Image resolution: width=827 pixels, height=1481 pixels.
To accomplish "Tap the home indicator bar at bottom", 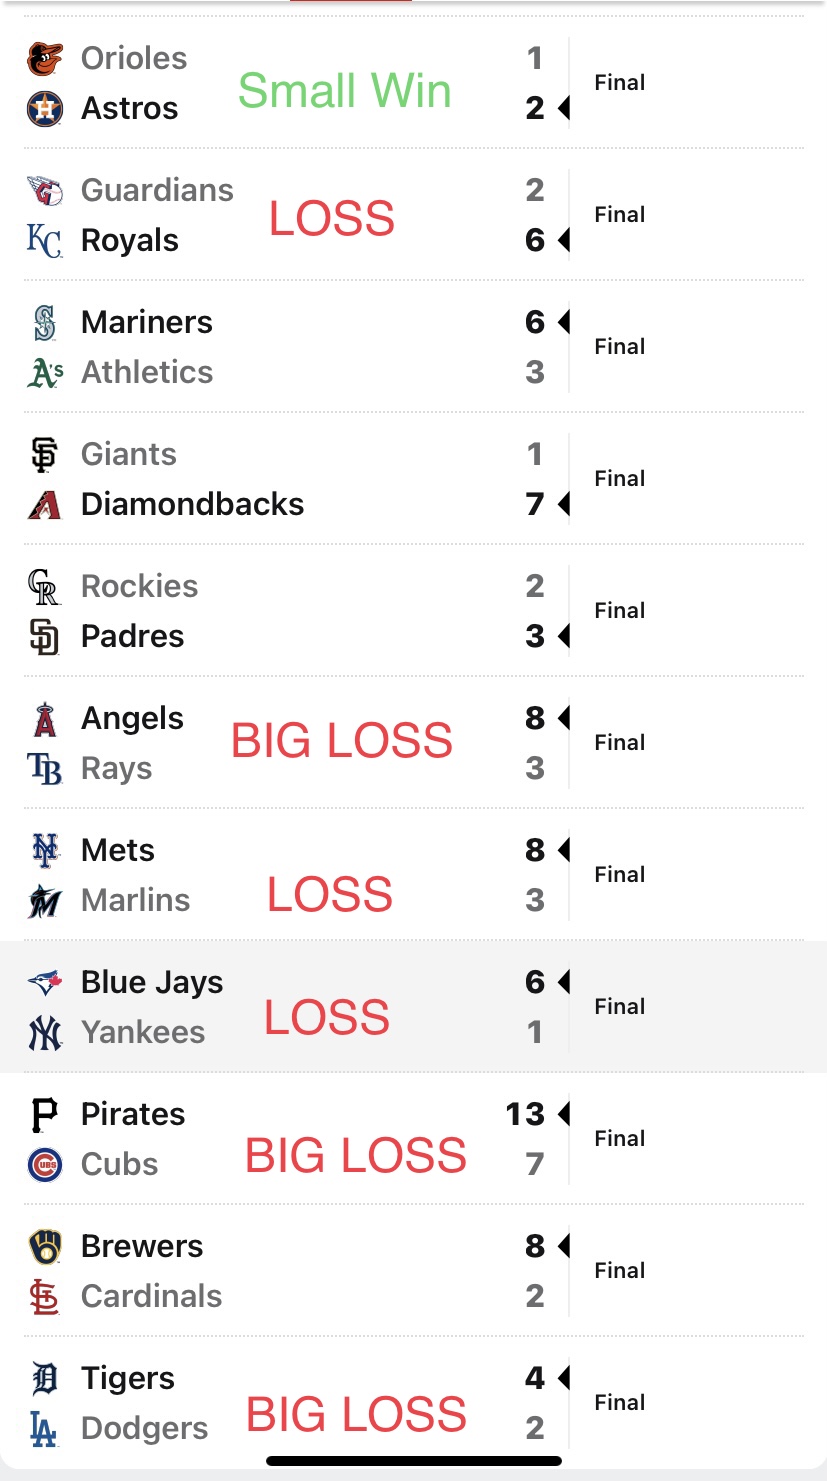I will click(x=414, y=1461).
